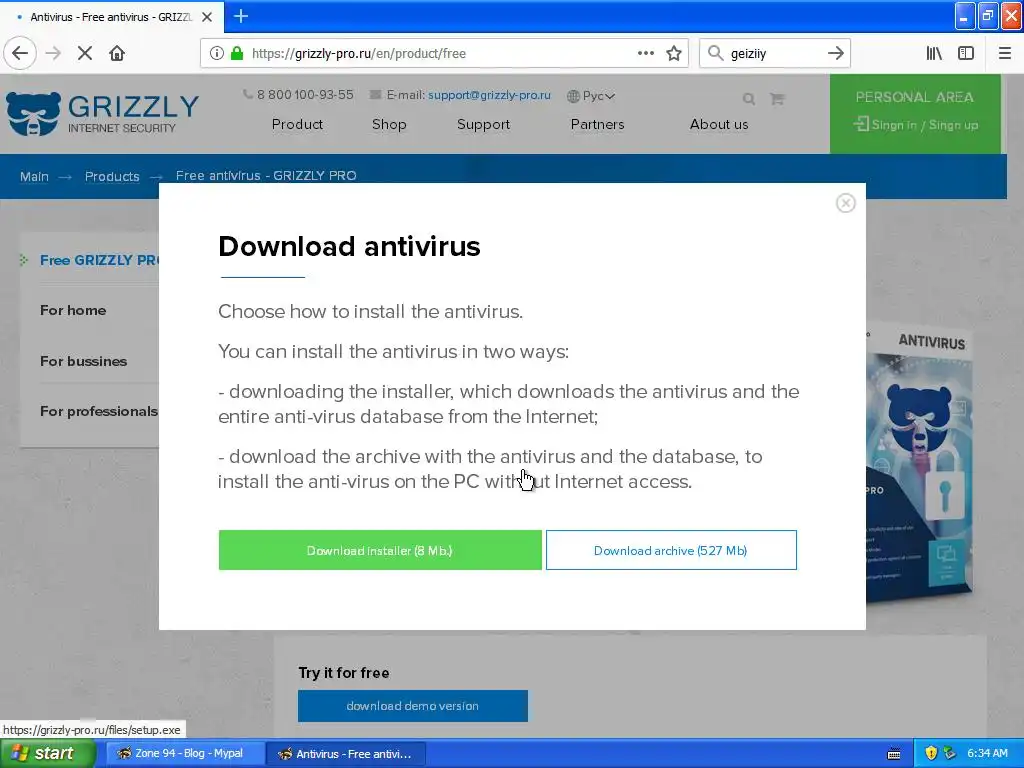Open the Shop menu

point(389,124)
